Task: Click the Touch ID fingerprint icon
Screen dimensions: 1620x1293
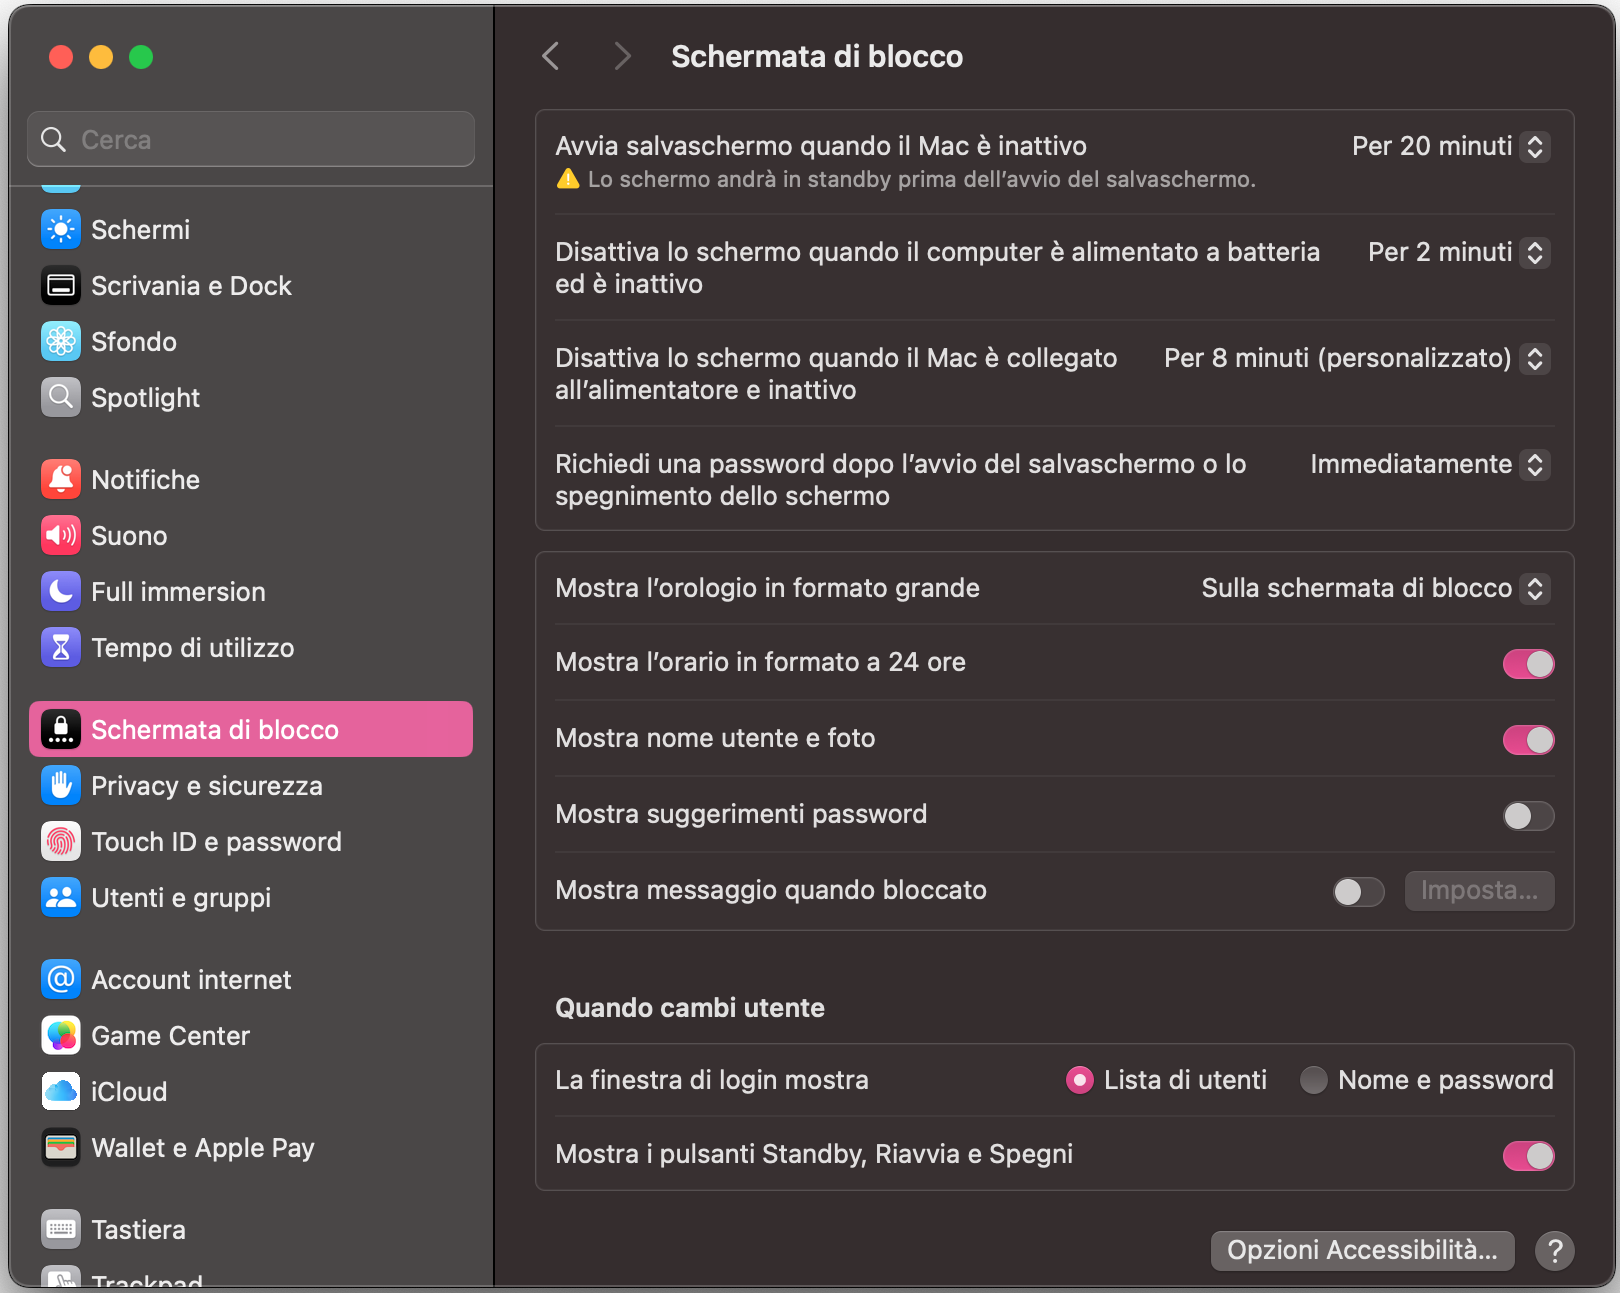Action: click(x=61, y=841)
